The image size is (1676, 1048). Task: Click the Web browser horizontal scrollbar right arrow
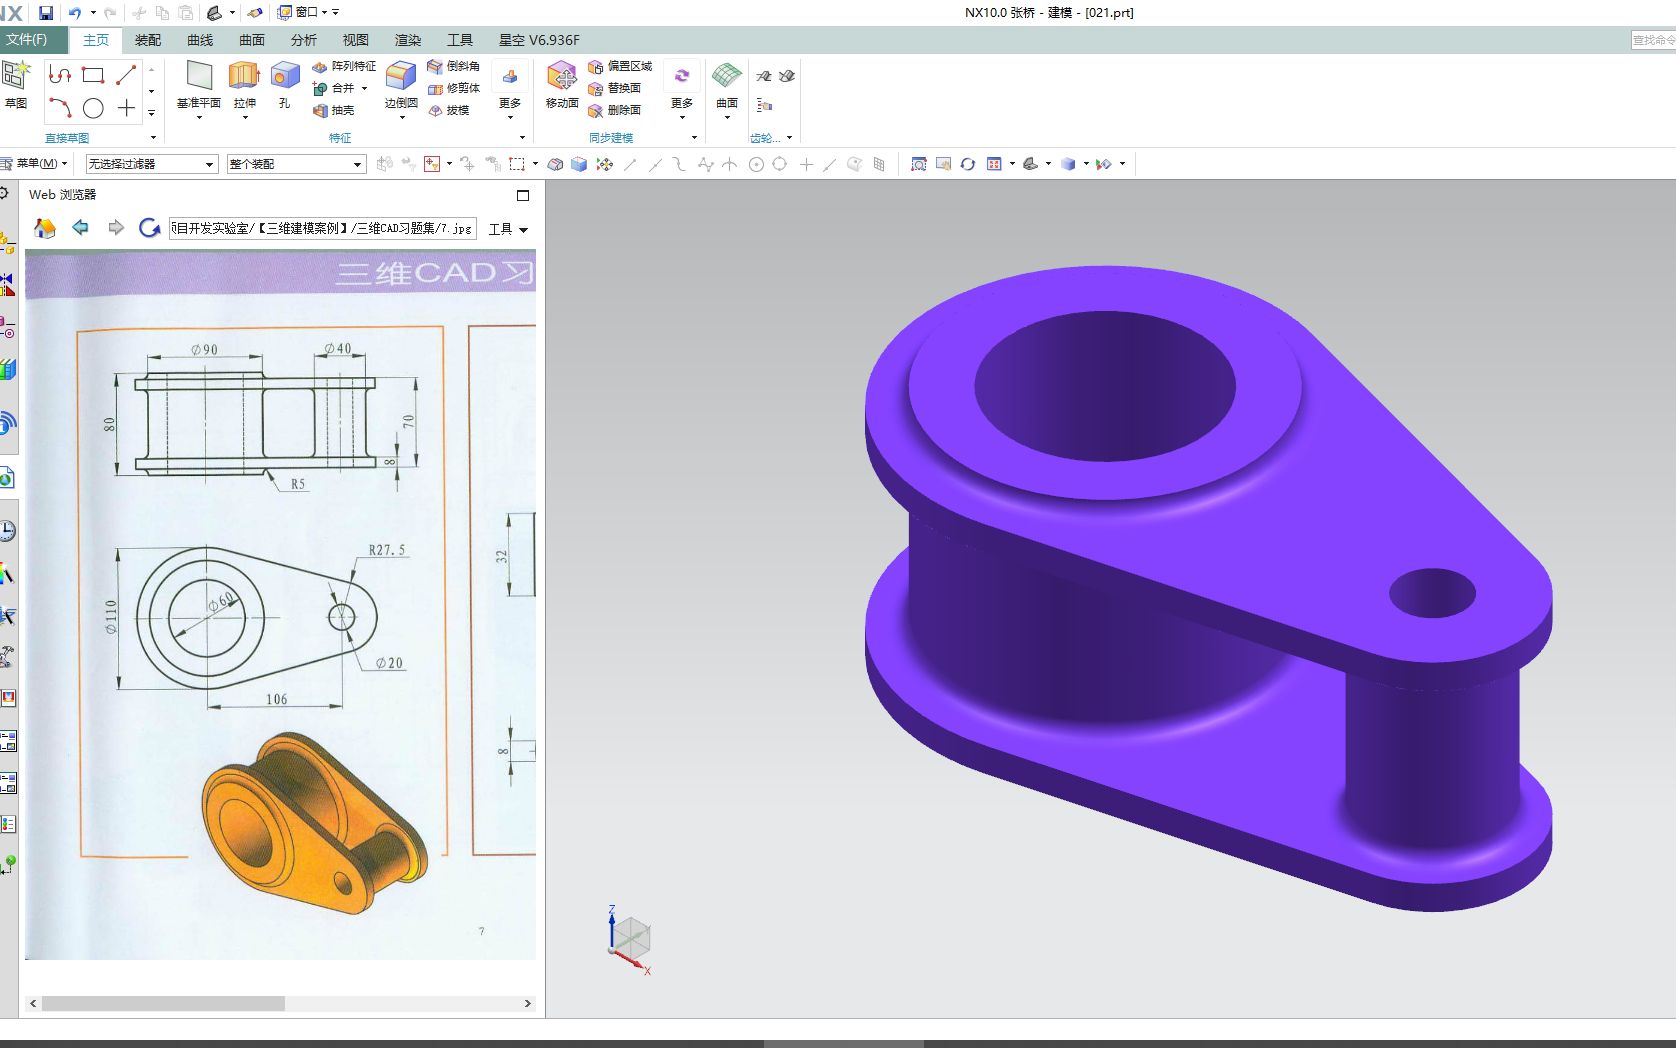[x=529, y=1003]
